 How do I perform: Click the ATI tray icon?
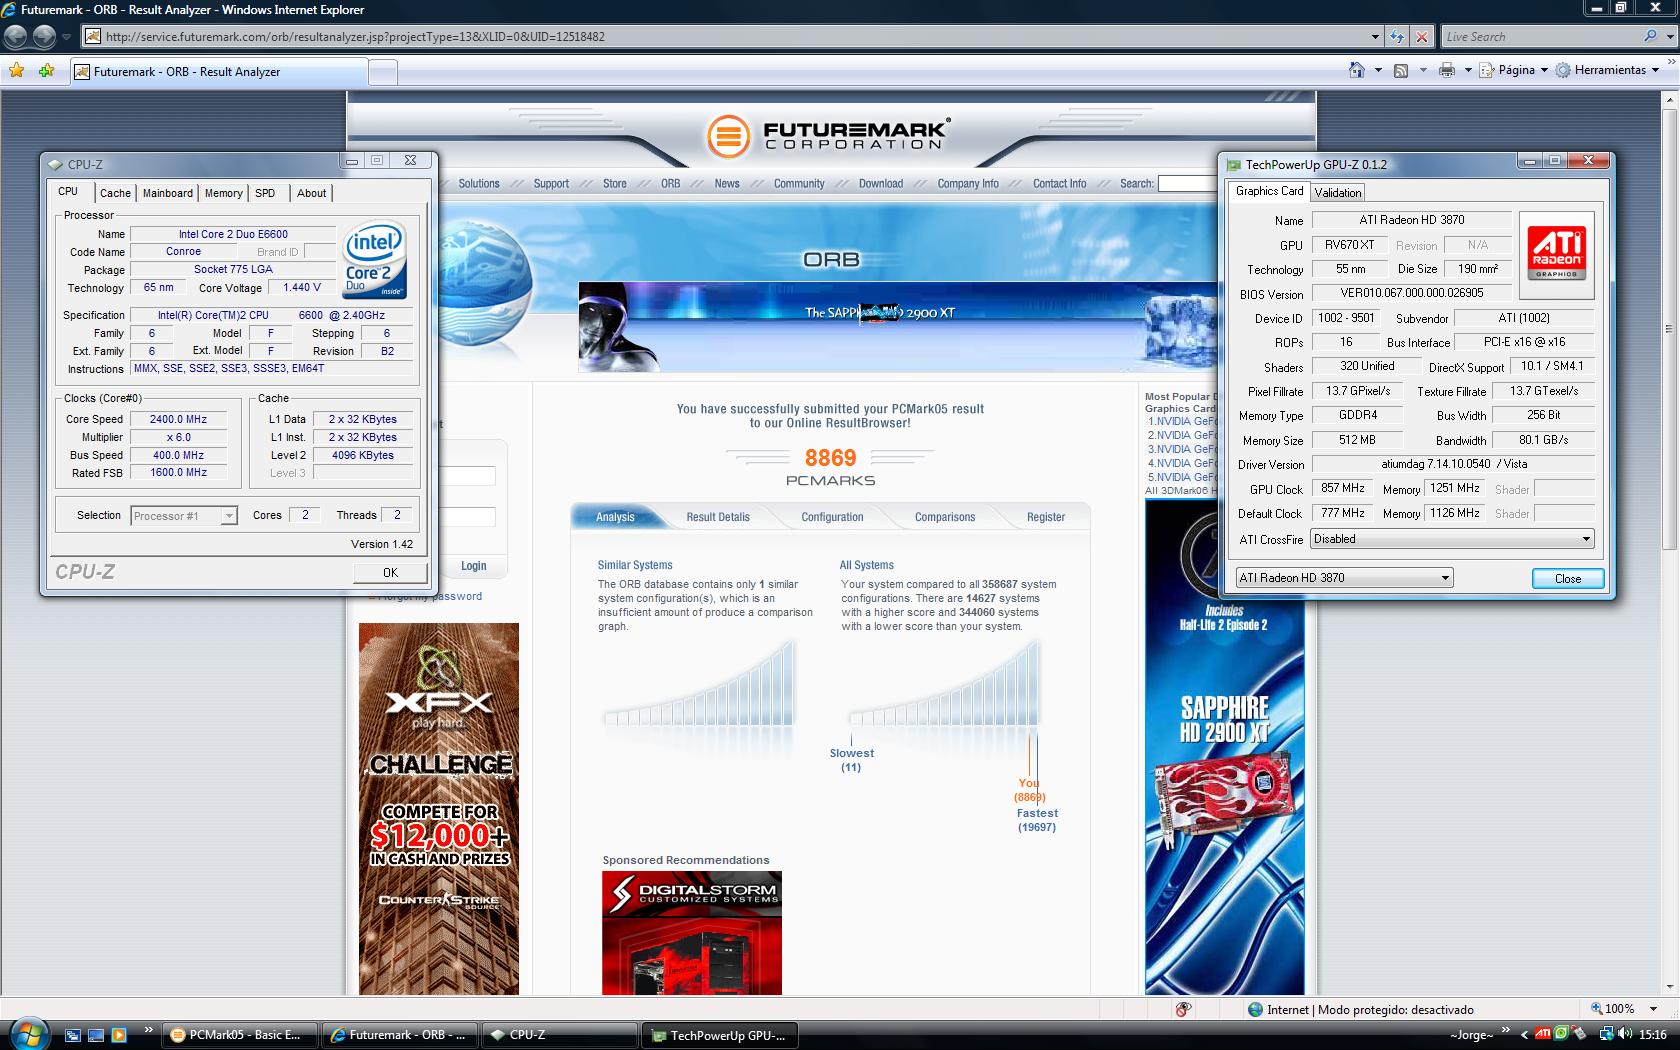1543,1034
